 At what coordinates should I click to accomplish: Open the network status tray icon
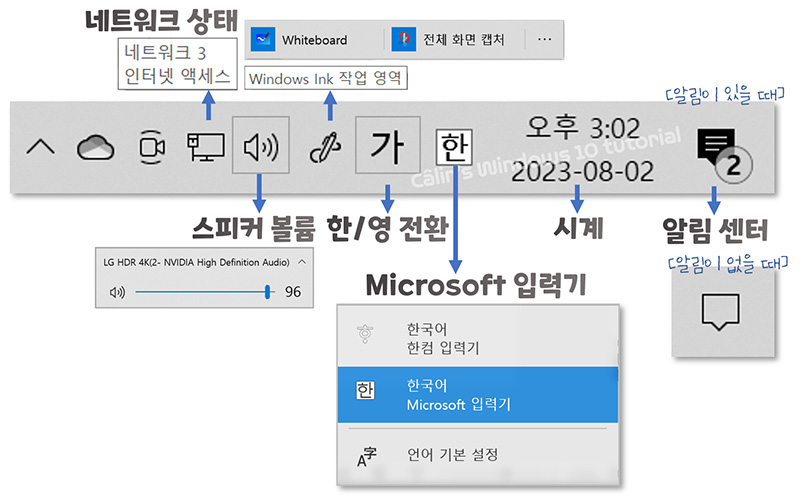pyautogui.click(x=206, y=147)
